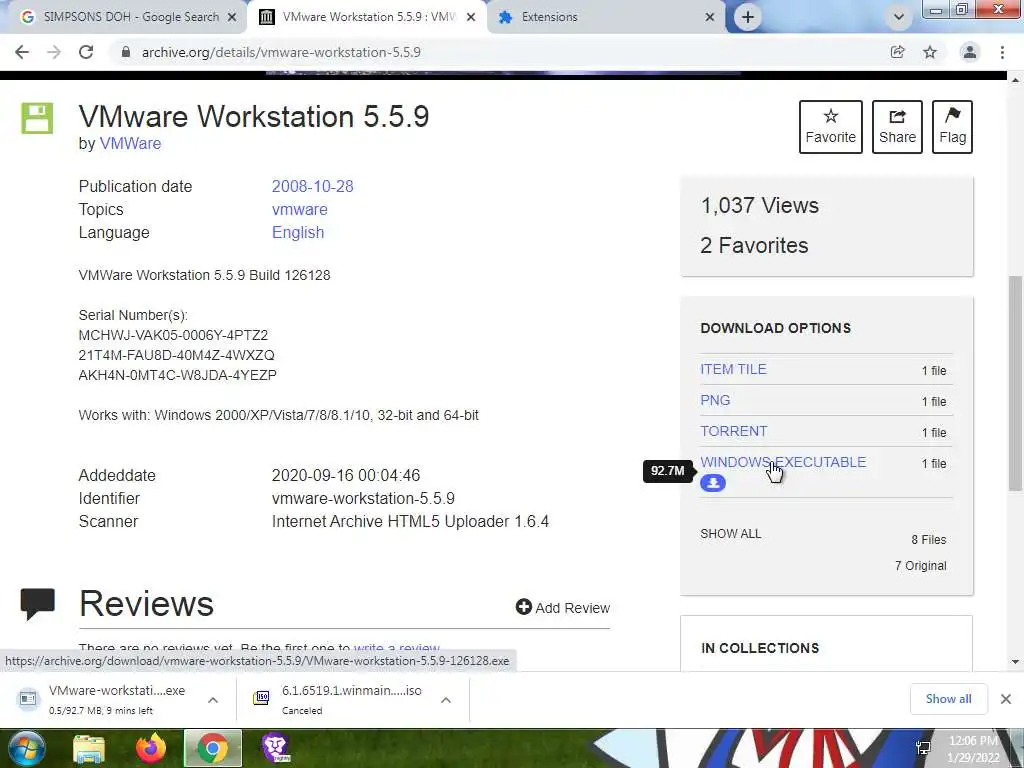Click the network tray icon
This screenshot has height=768, width=1024.
pyautogui.click(x=923, y=748)
